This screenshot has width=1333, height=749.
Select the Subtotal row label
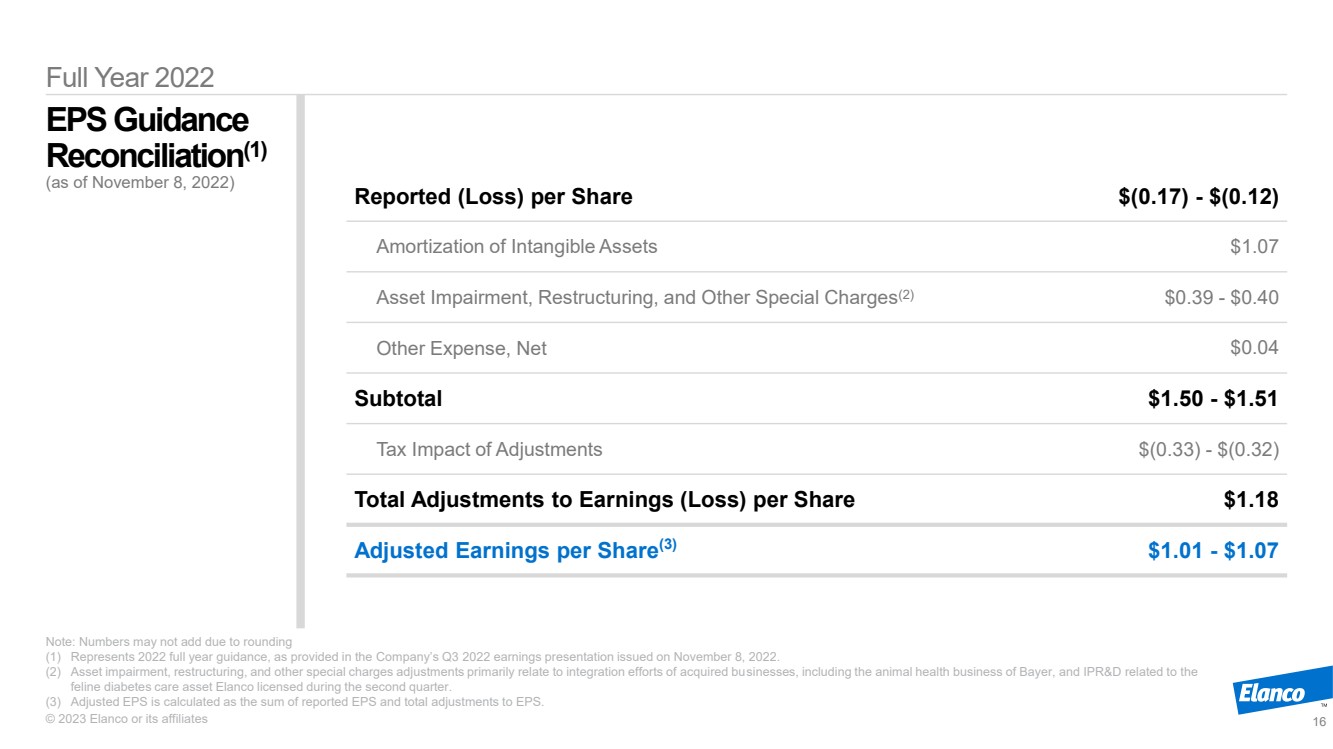(x=398, y=398)
